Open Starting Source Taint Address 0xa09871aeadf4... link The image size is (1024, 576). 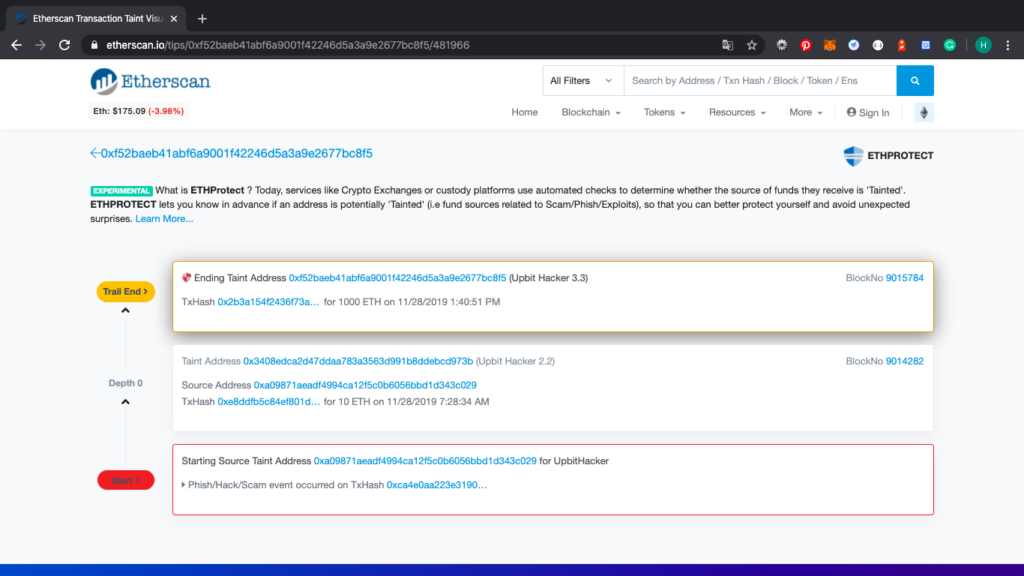425,461
